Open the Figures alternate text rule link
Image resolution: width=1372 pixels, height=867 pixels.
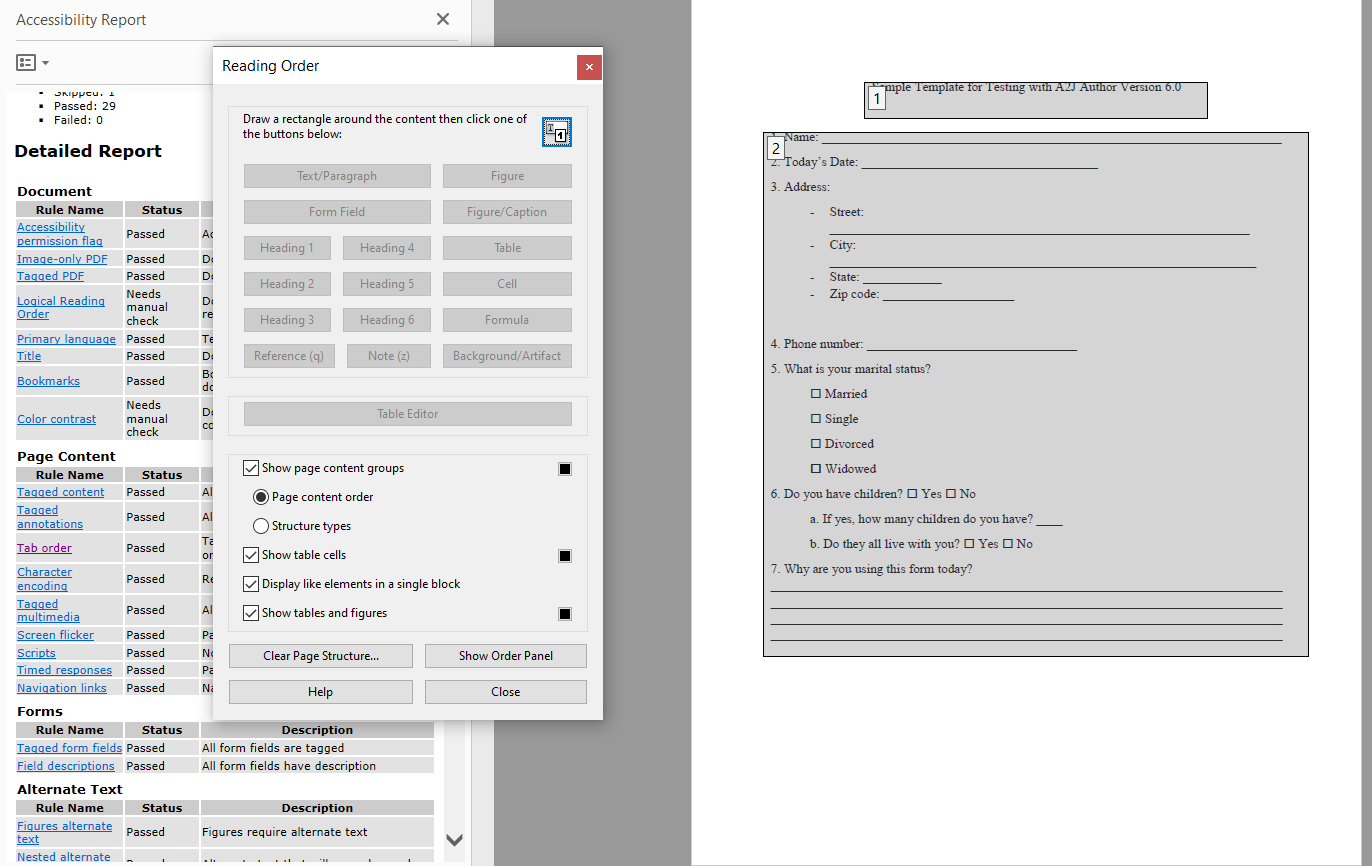64,833
